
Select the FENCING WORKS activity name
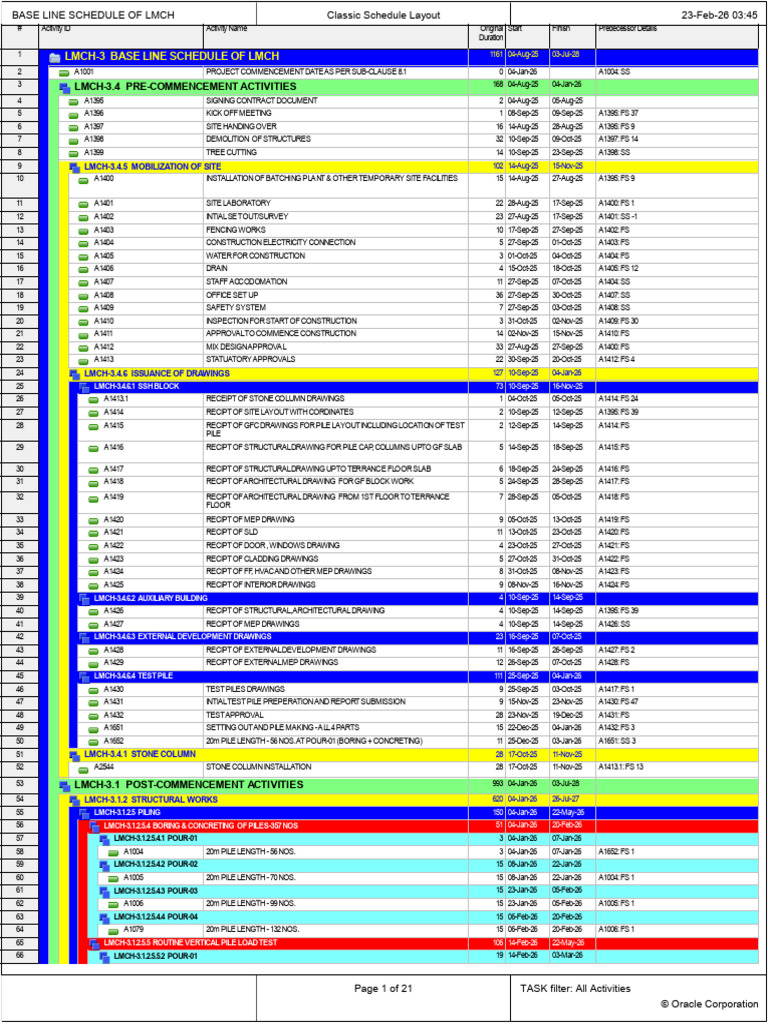[x=236, y=230]
